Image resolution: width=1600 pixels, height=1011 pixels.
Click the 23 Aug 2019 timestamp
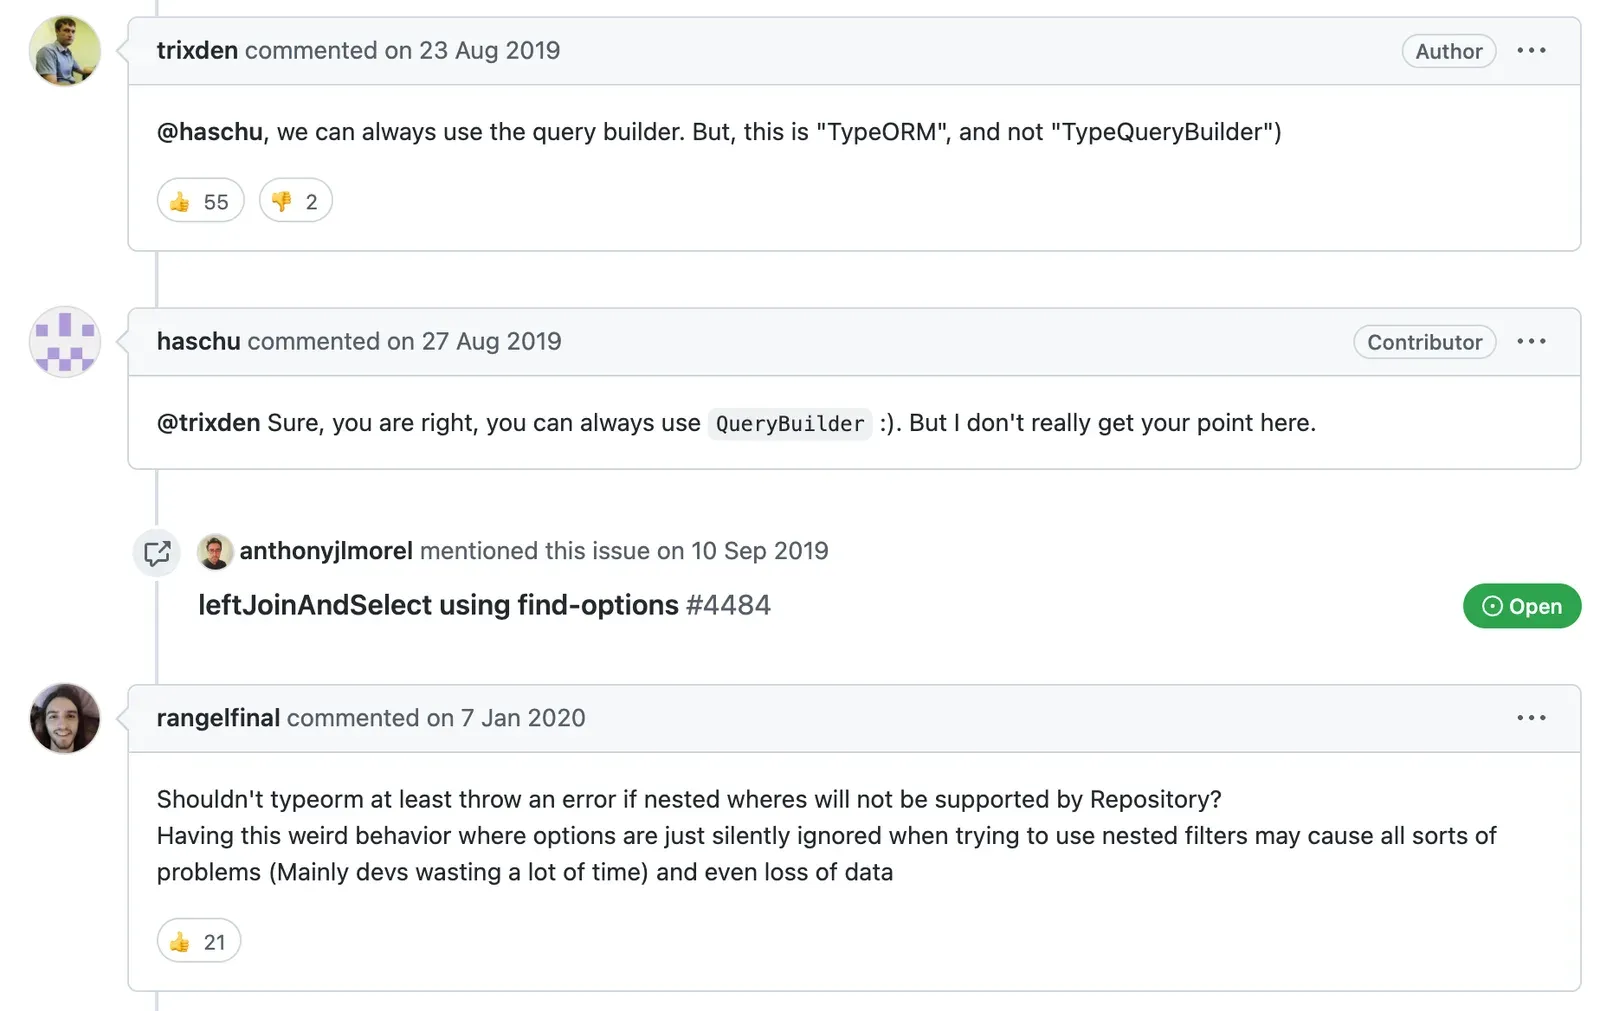(489, 50)
